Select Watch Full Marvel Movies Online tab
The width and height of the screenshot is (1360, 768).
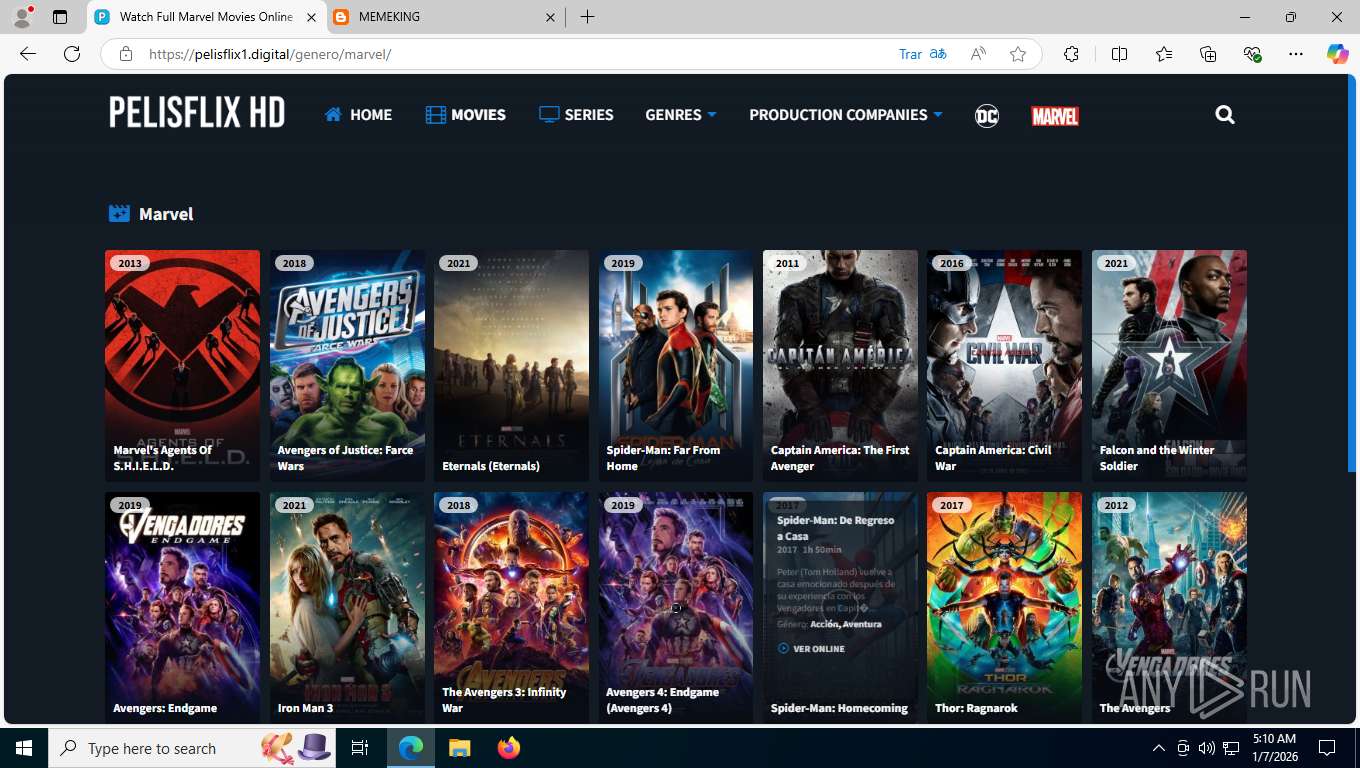pos(207,17)
